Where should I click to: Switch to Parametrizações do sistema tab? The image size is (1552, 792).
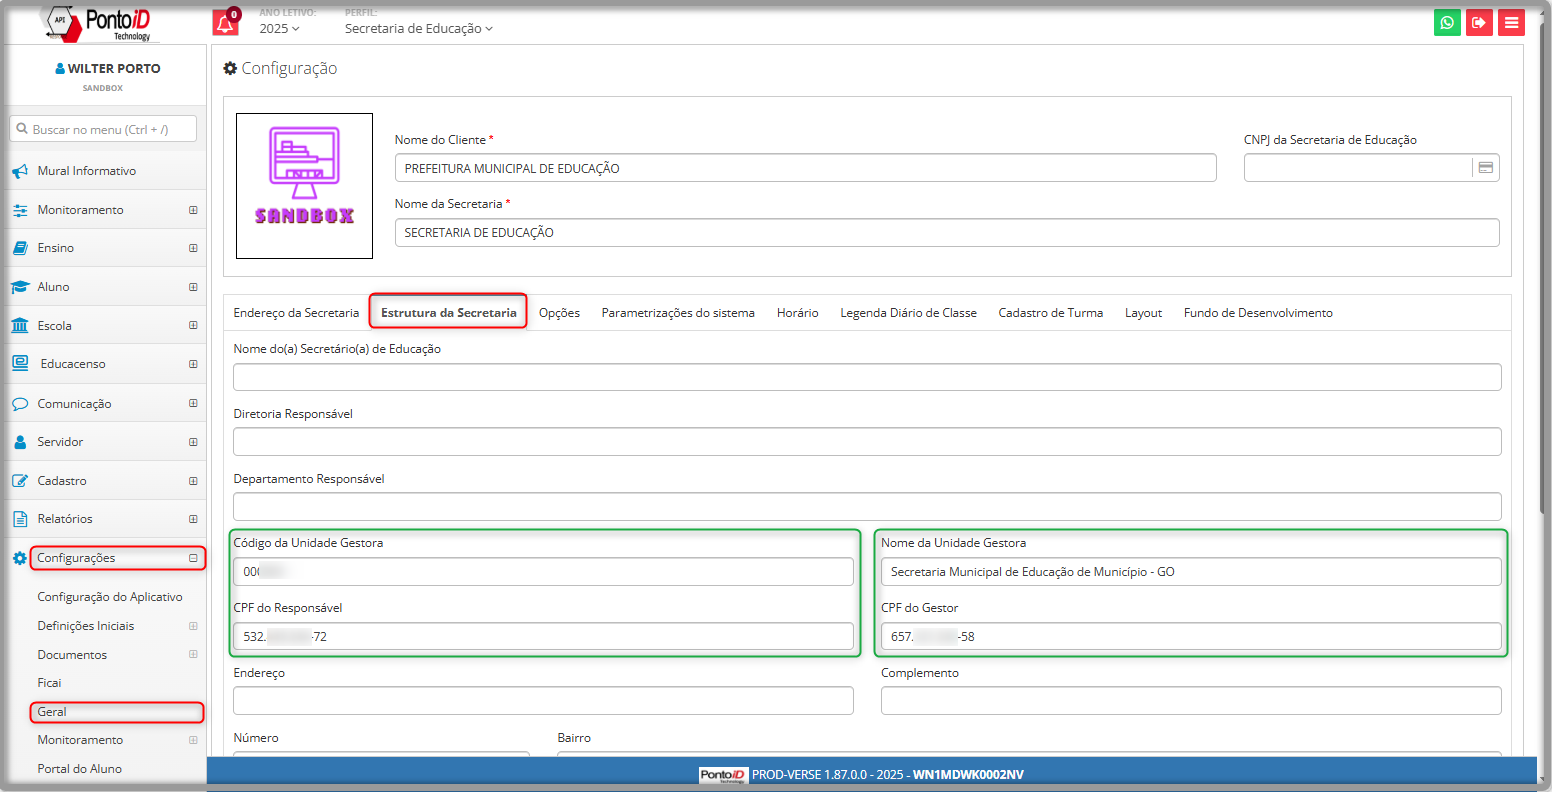678,313
